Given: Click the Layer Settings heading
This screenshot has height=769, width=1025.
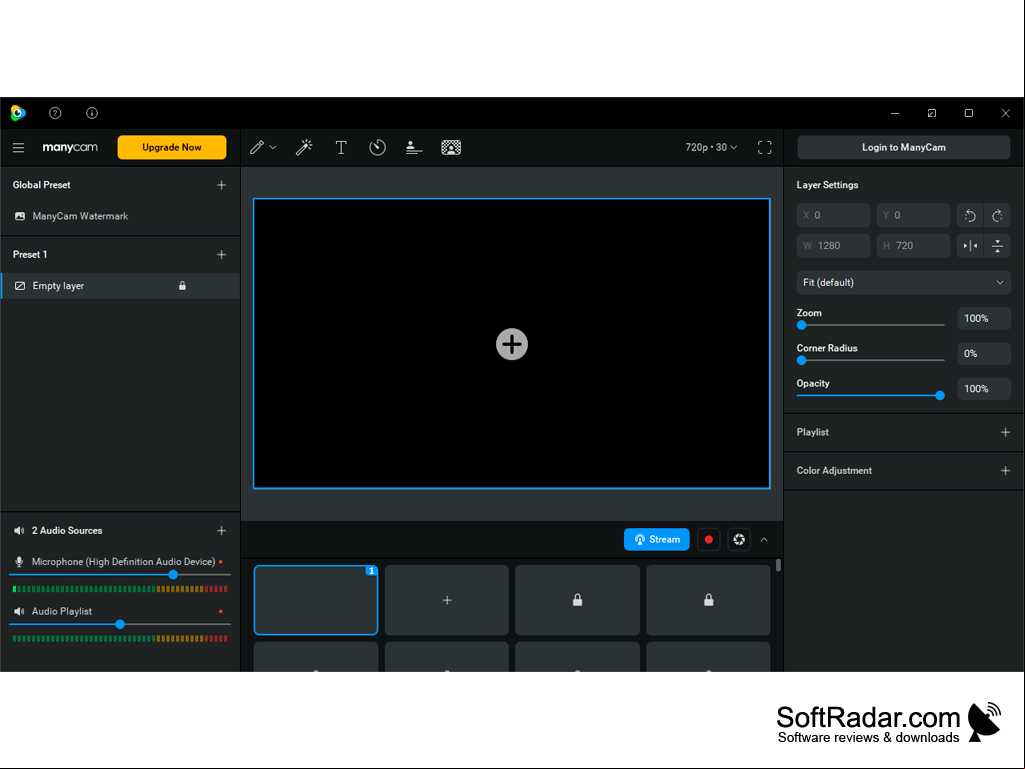Looking at the screenshot, I should (x=827, y=185).
